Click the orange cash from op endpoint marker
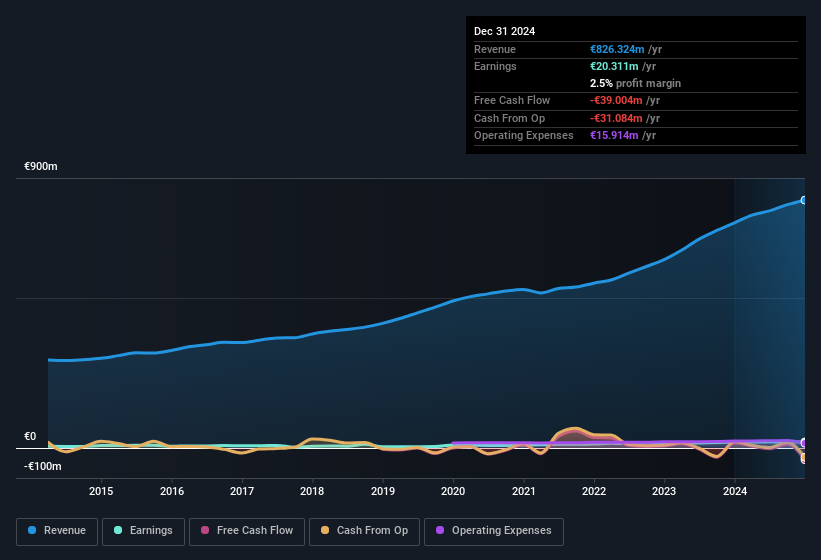Viewport: 821px width, 560px height. [803, 458]
